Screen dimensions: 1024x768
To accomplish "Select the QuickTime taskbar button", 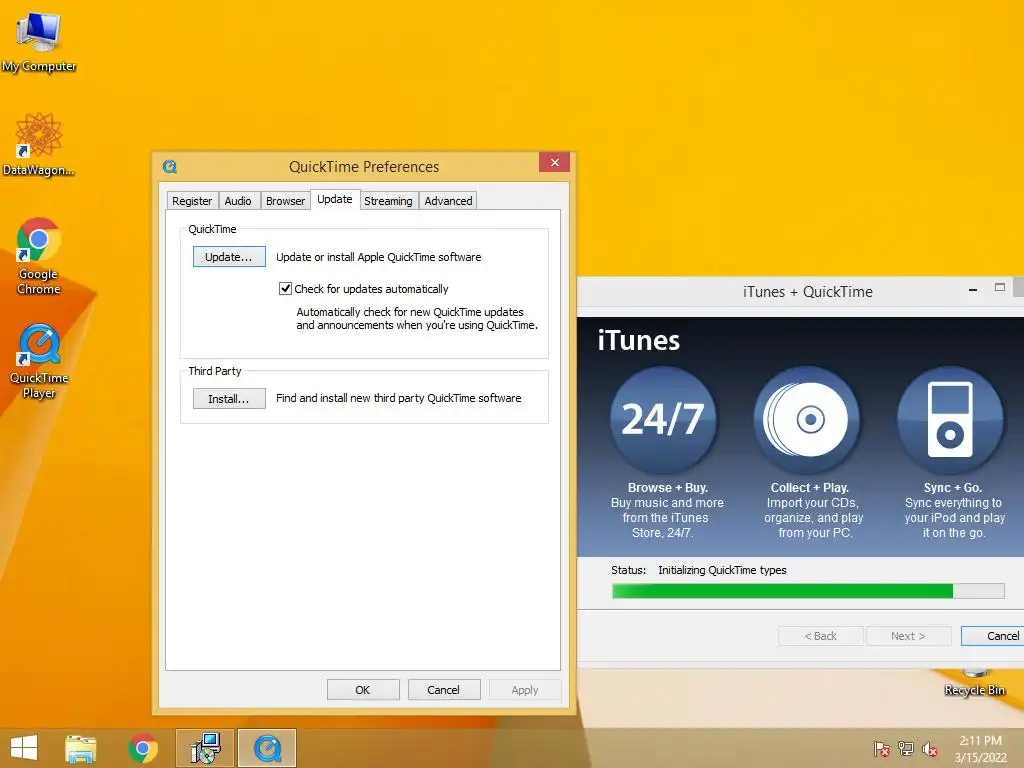I will [267, 748].
